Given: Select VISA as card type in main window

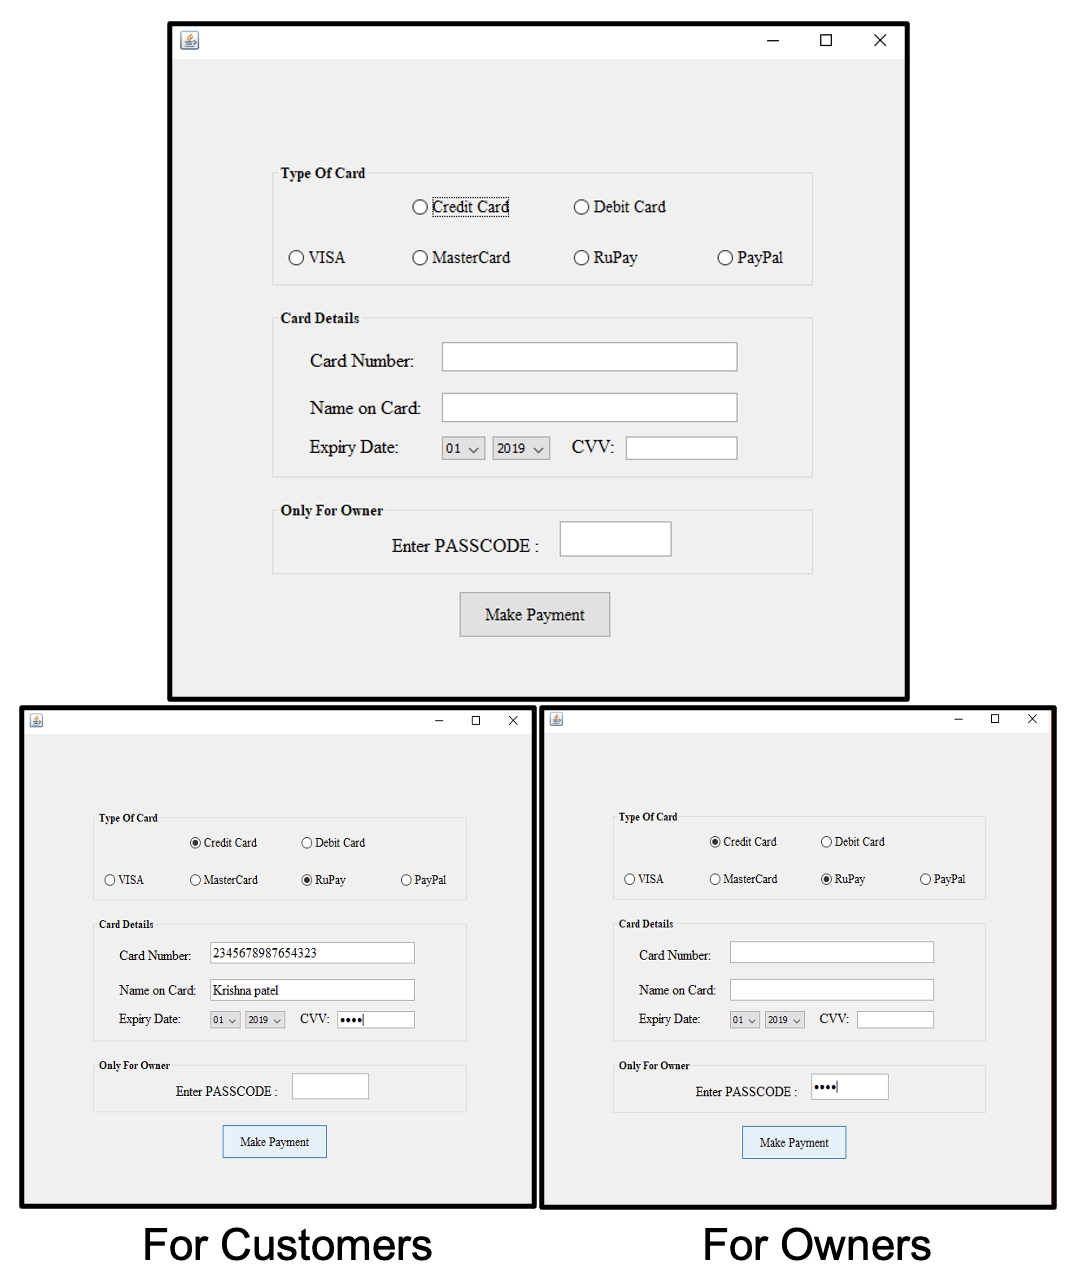Looking at the screenshot, I should [296, 258].
